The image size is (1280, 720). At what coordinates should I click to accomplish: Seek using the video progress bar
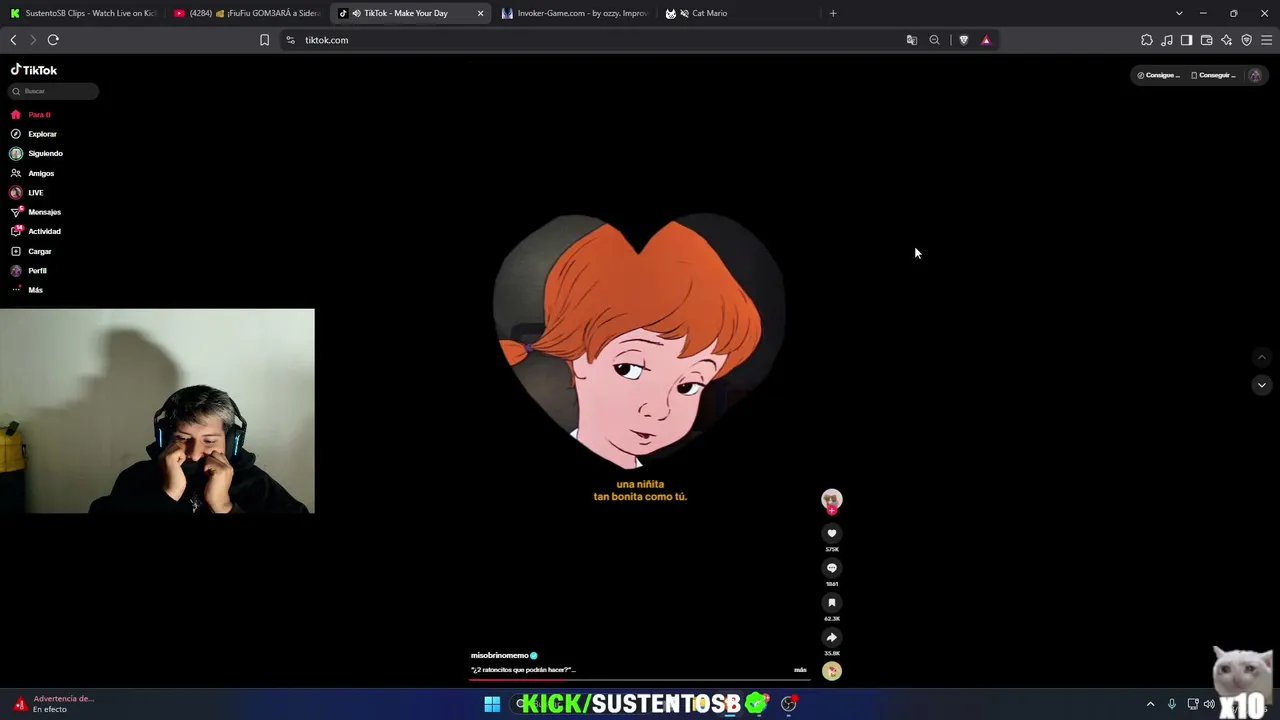coord(639,680)
